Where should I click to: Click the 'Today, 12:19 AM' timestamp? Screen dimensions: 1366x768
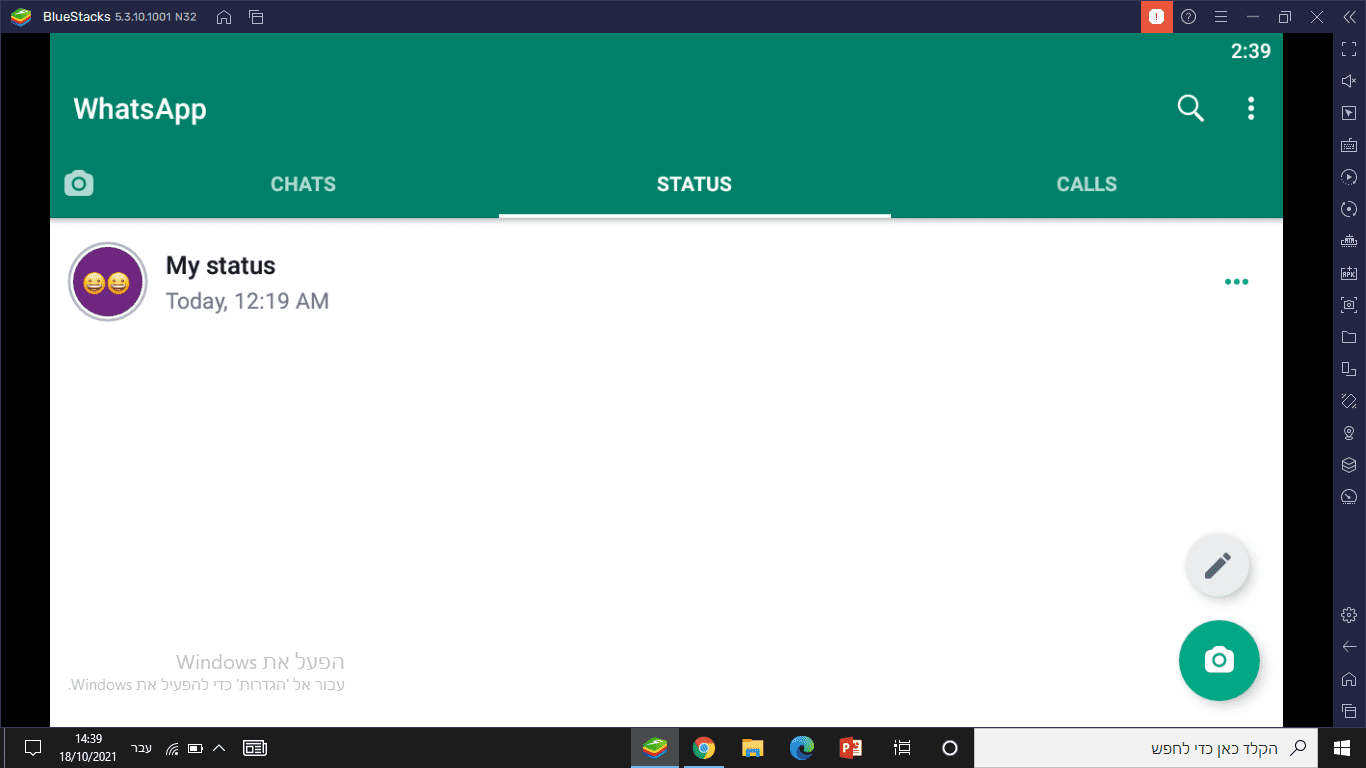tap(247, 301)
